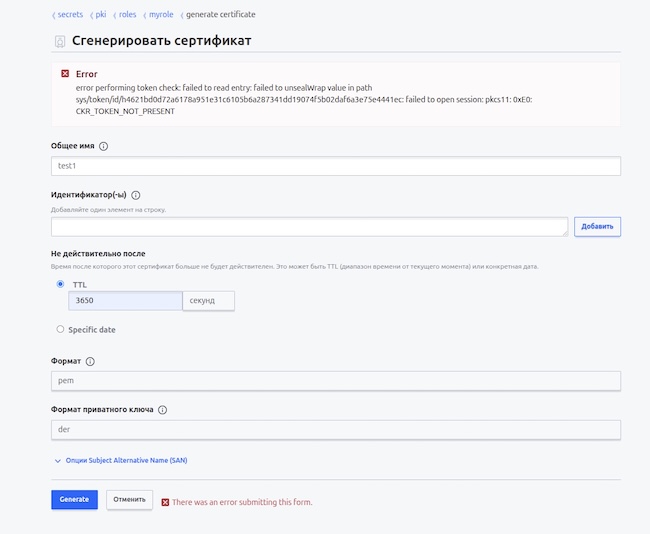
Task: Show info tooltip for Формат
Action: [x=90, y=361]
